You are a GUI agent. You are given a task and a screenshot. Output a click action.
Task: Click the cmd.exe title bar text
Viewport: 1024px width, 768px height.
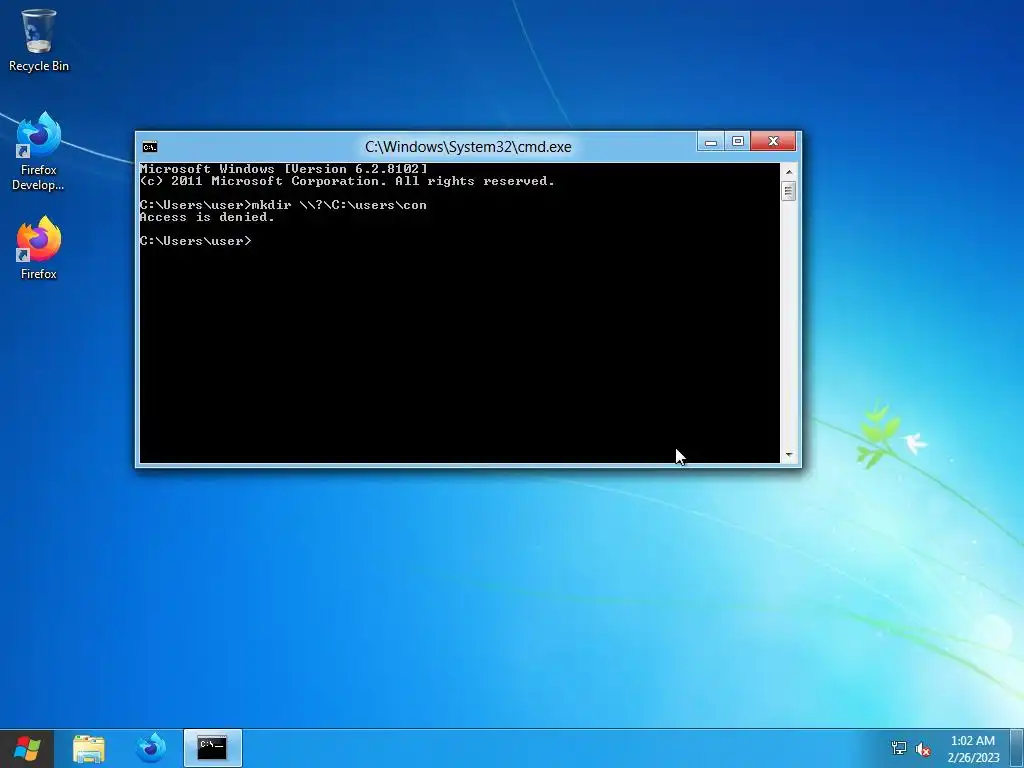[468, 146]
